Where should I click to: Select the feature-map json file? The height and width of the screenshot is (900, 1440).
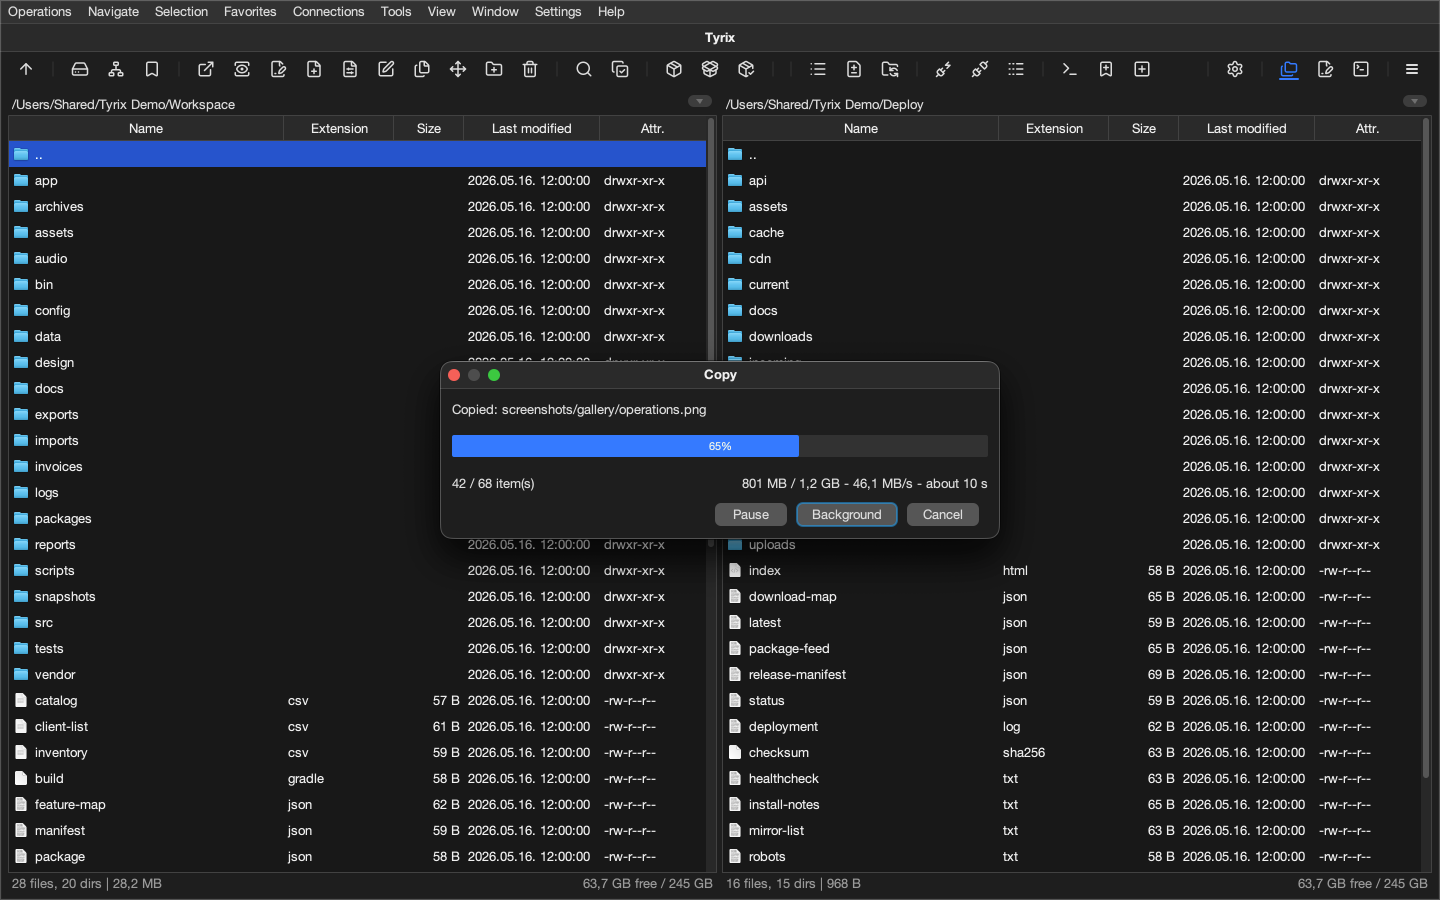(358, 805)
